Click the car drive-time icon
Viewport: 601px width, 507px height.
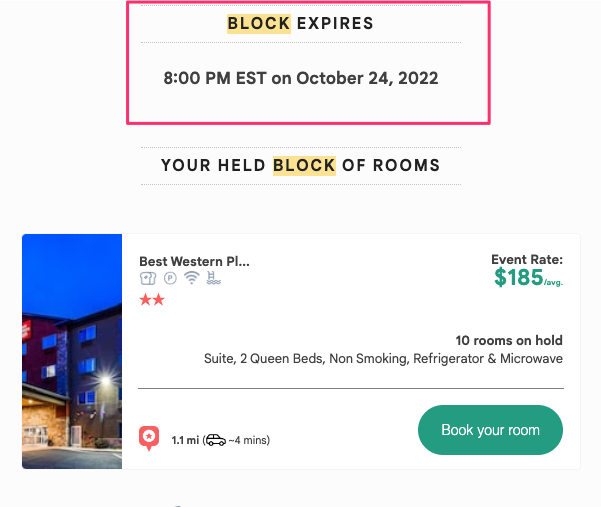216,440
